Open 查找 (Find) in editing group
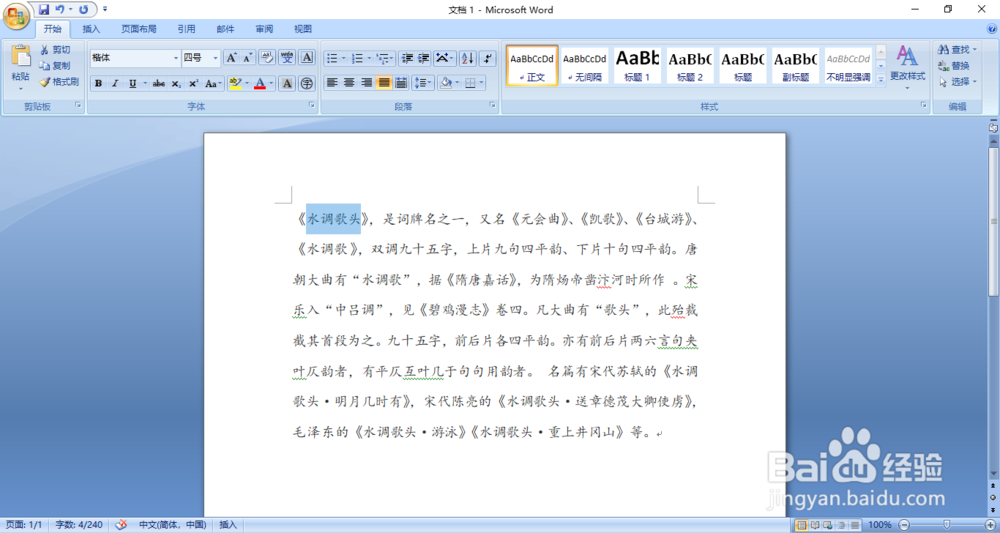 (957, 50)
